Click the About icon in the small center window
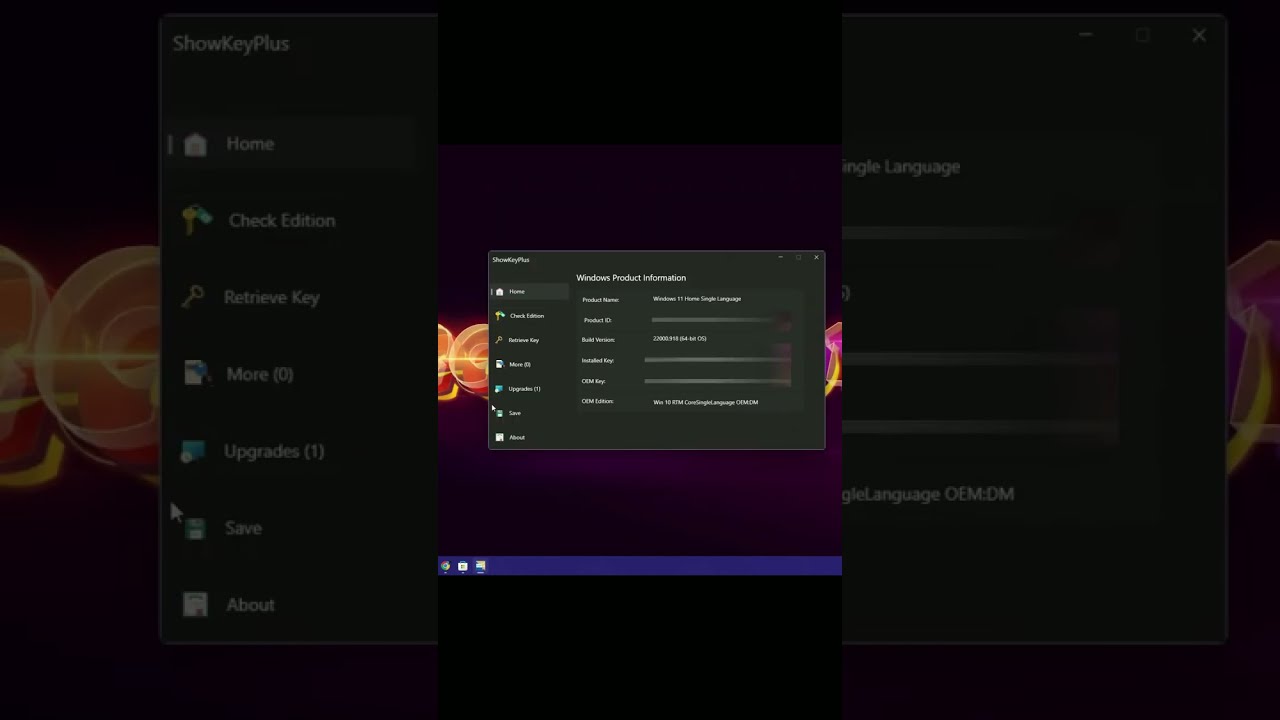The width and height of the screenshot is (1280, 720). 500,437
